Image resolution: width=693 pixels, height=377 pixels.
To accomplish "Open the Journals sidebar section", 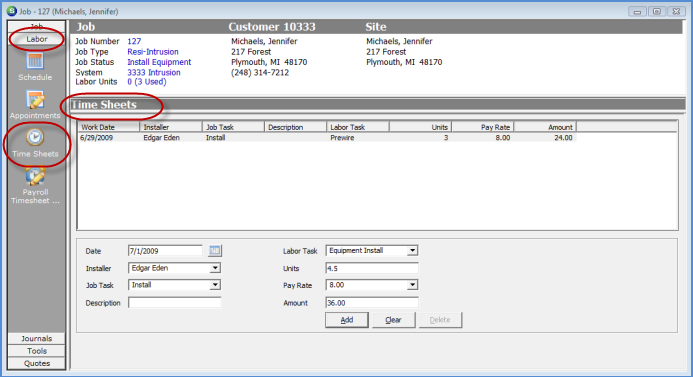I will coord(36,339).
